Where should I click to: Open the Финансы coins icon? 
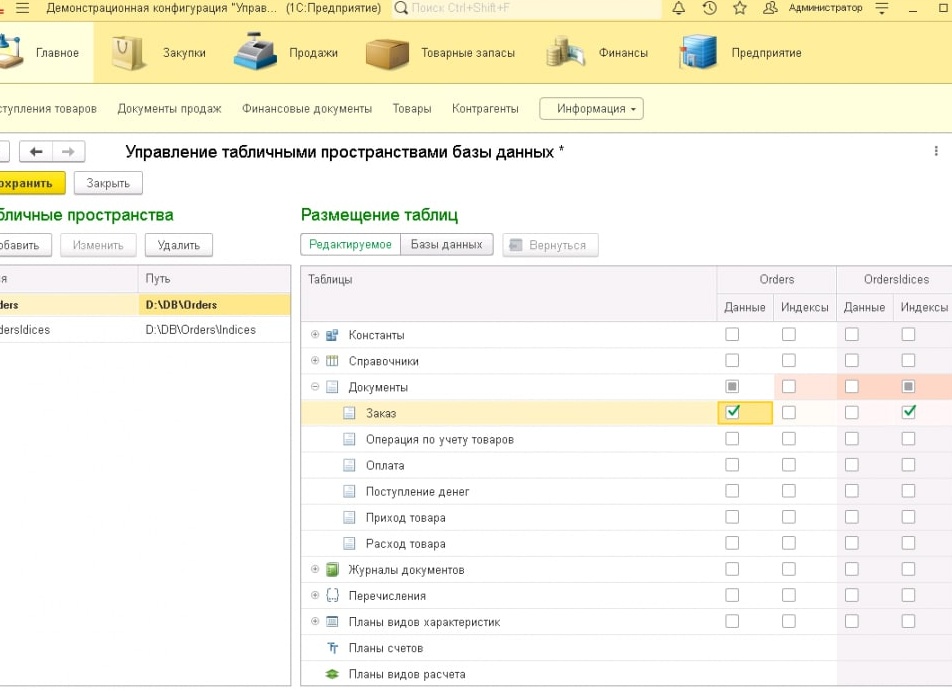pos(565,52)
